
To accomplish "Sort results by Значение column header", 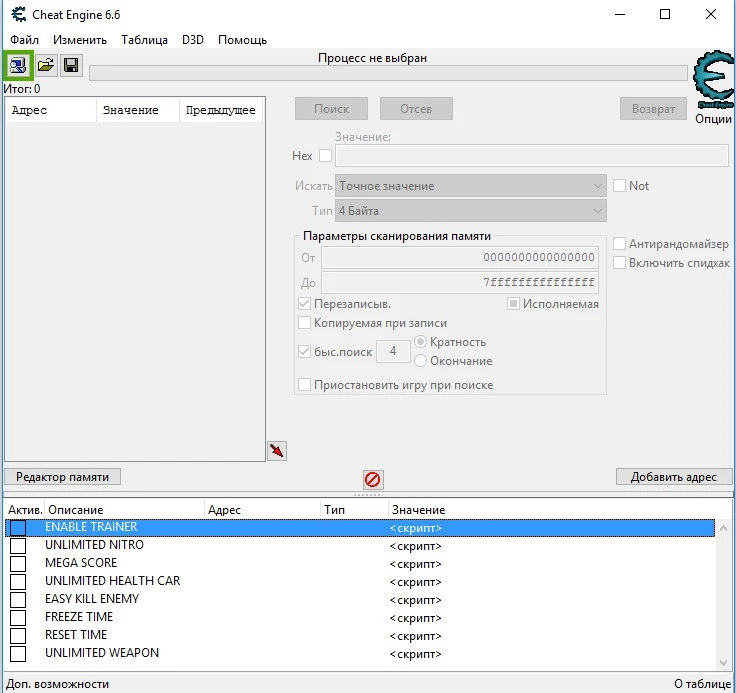I will [138, 110].
